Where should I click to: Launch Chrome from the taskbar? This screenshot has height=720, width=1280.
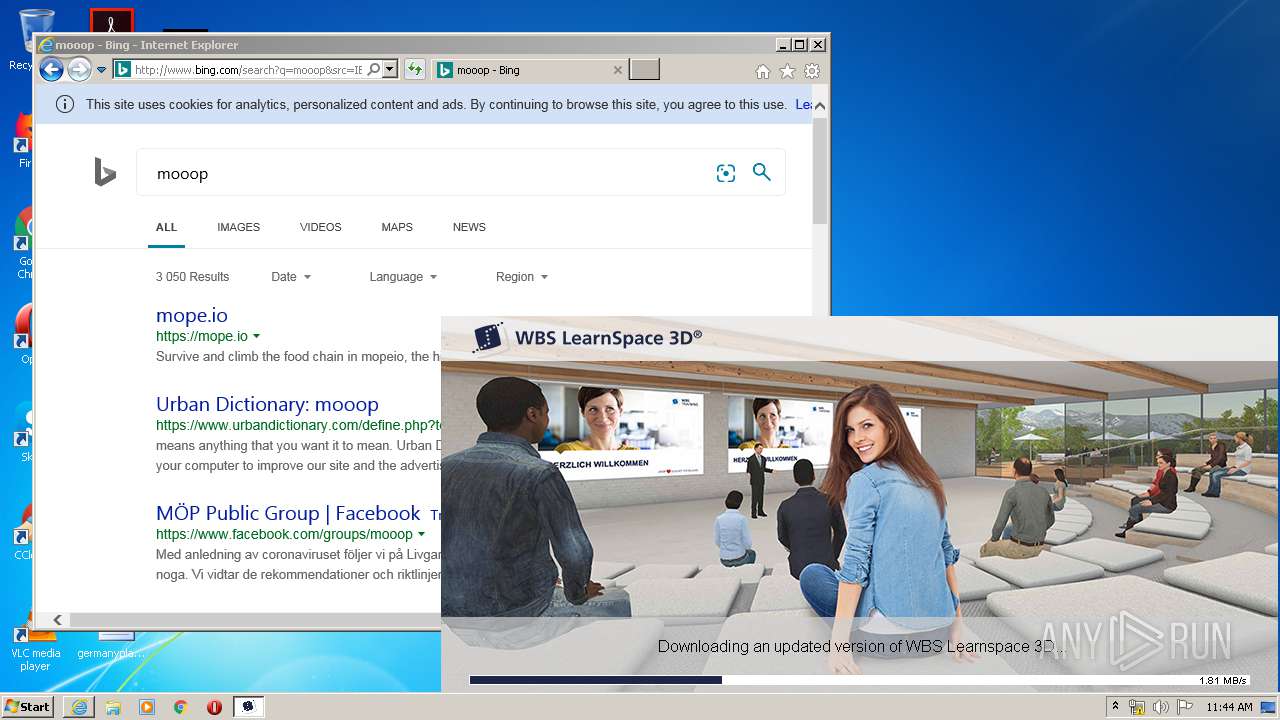tap(181, 707)
